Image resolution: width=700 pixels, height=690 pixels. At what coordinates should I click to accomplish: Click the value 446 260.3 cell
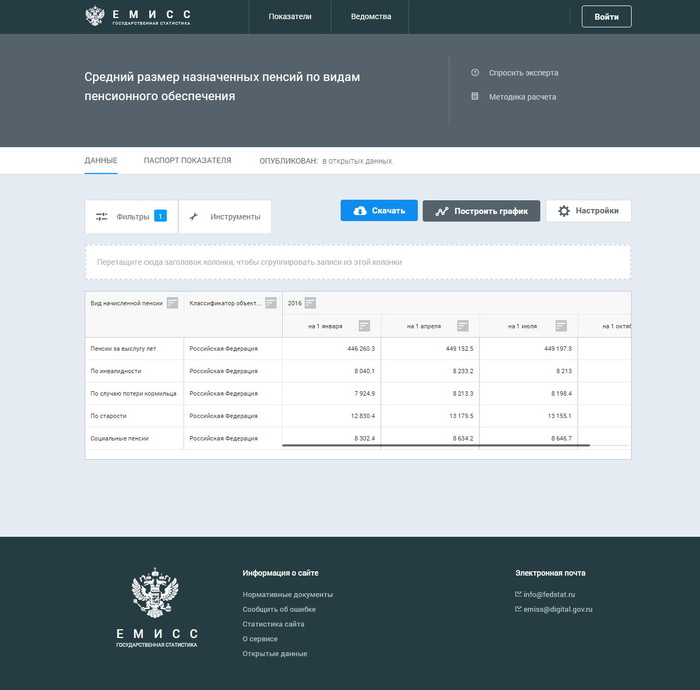(x=331, y=349)
